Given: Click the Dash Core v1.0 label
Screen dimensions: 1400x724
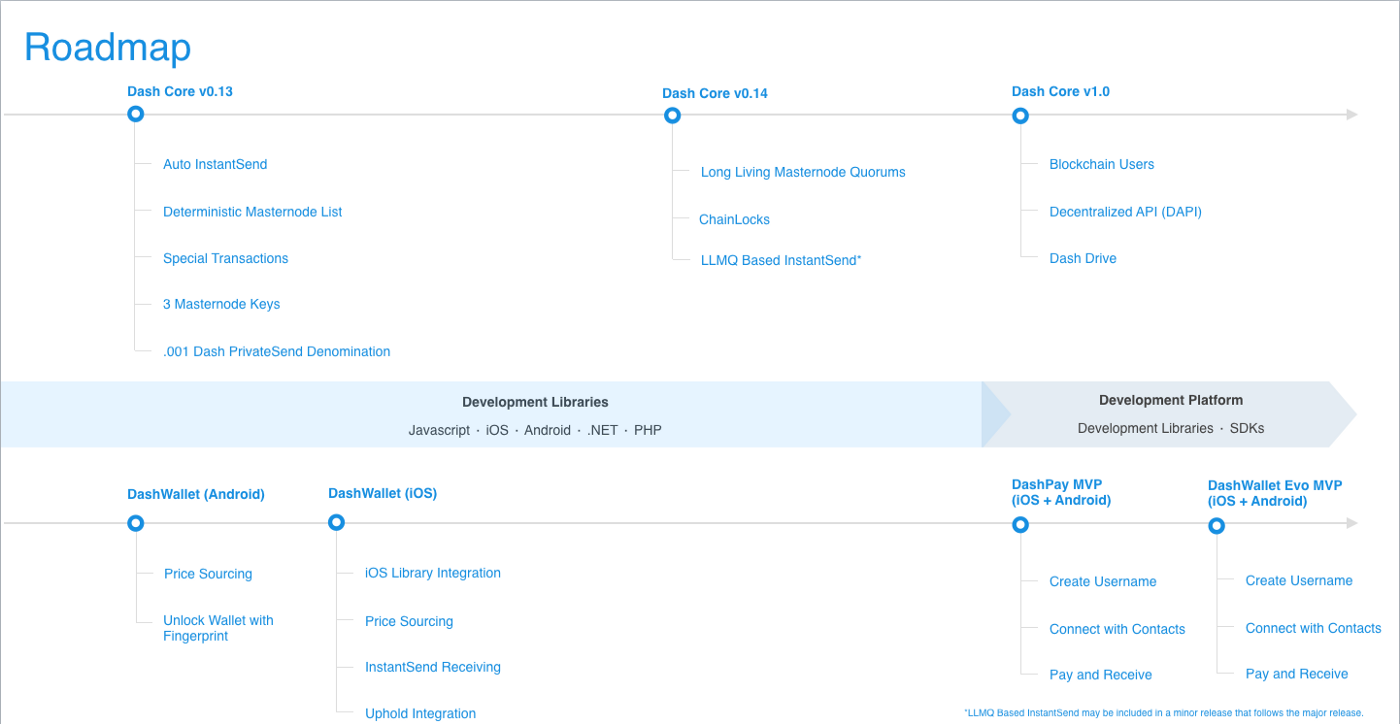Looking at the screenshot, I should (x=1061, y=91).
